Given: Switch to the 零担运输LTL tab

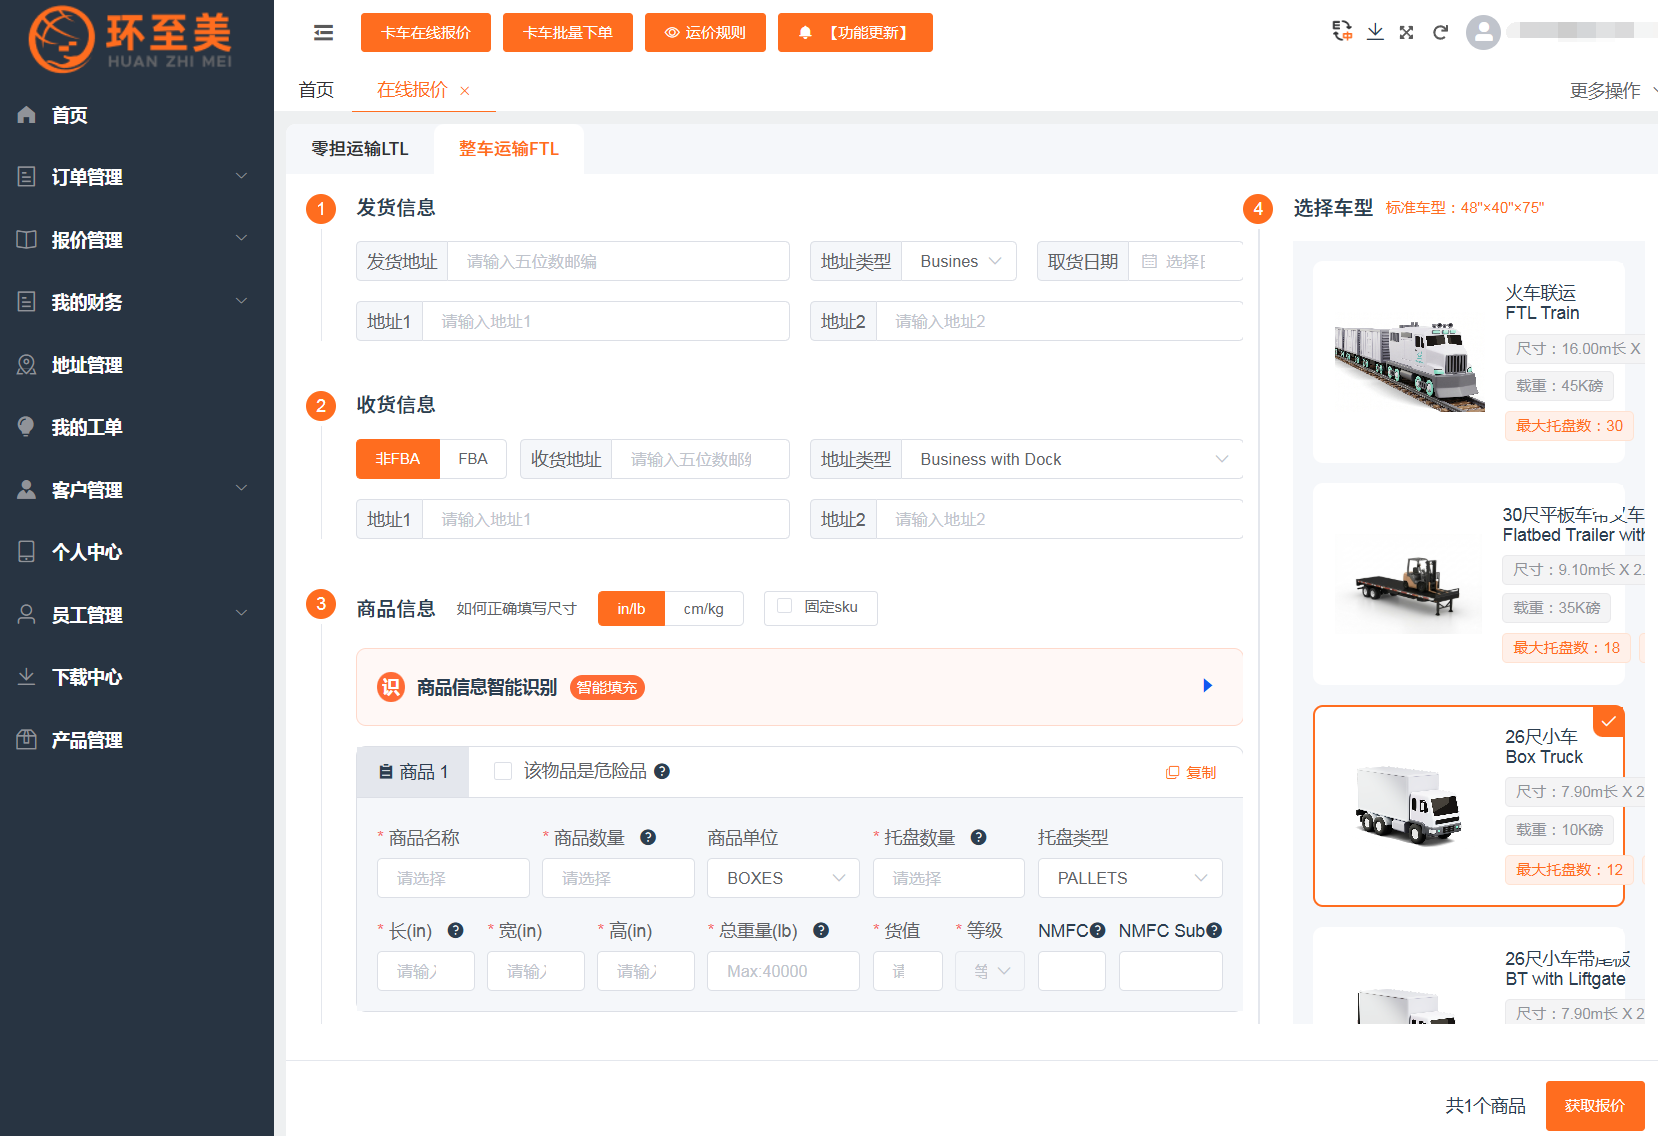Looking at the screenshot, I should click(360, 149).
